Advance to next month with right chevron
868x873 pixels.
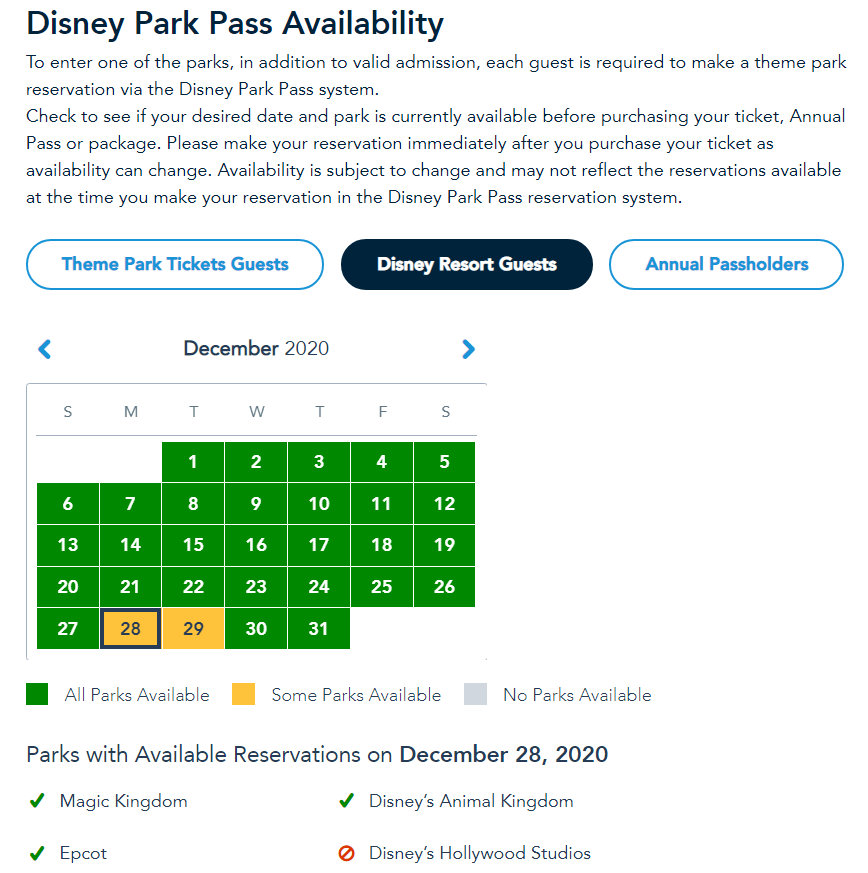[468, 349]
